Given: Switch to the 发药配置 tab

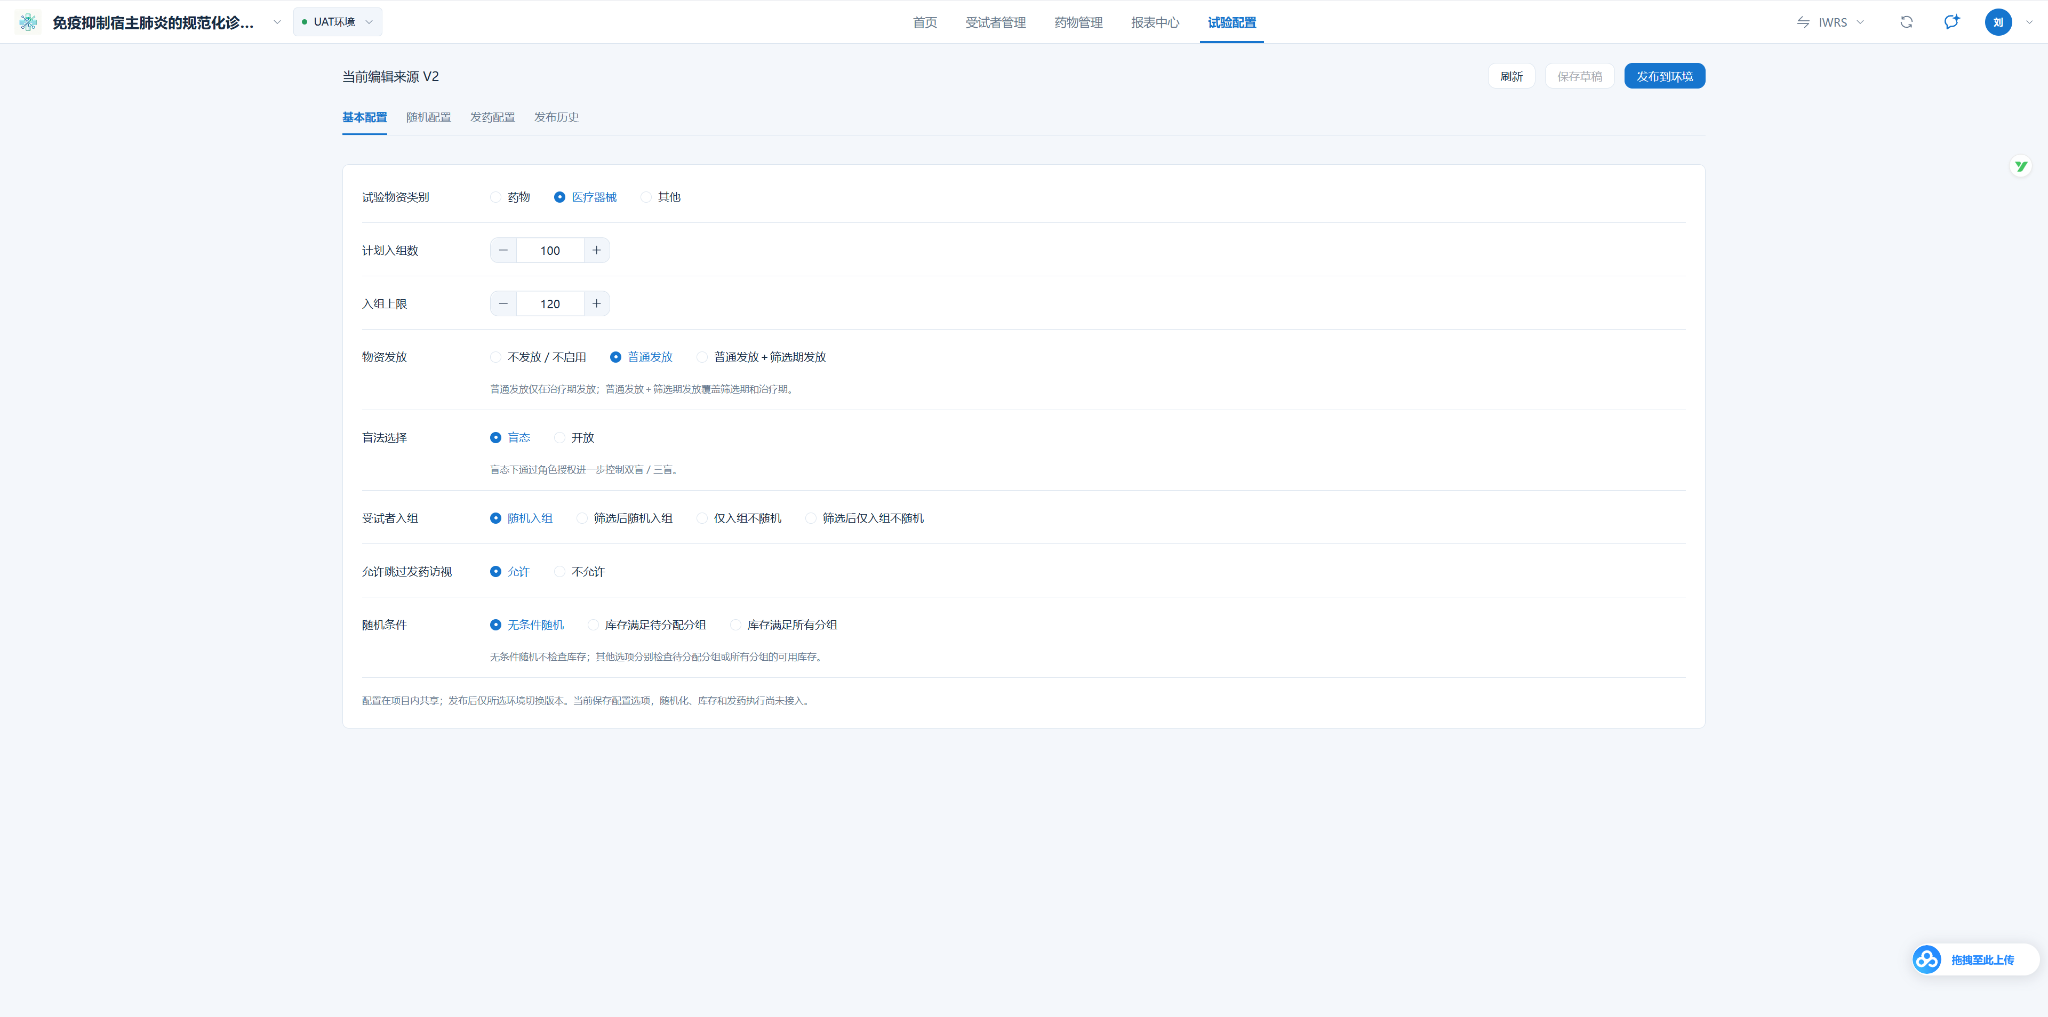Looking at the screenshot, I should pos(492,118).
